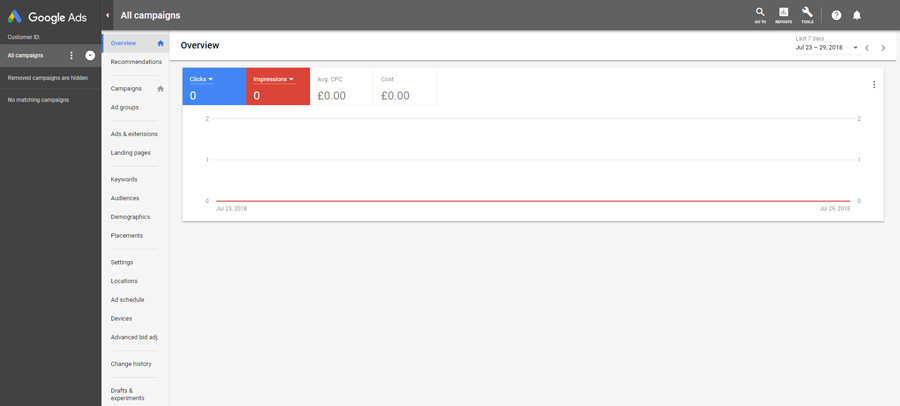This screenshot has width=900, height=406.
Task: Open the help question mark icon
Action: click(x=836, y=16)
